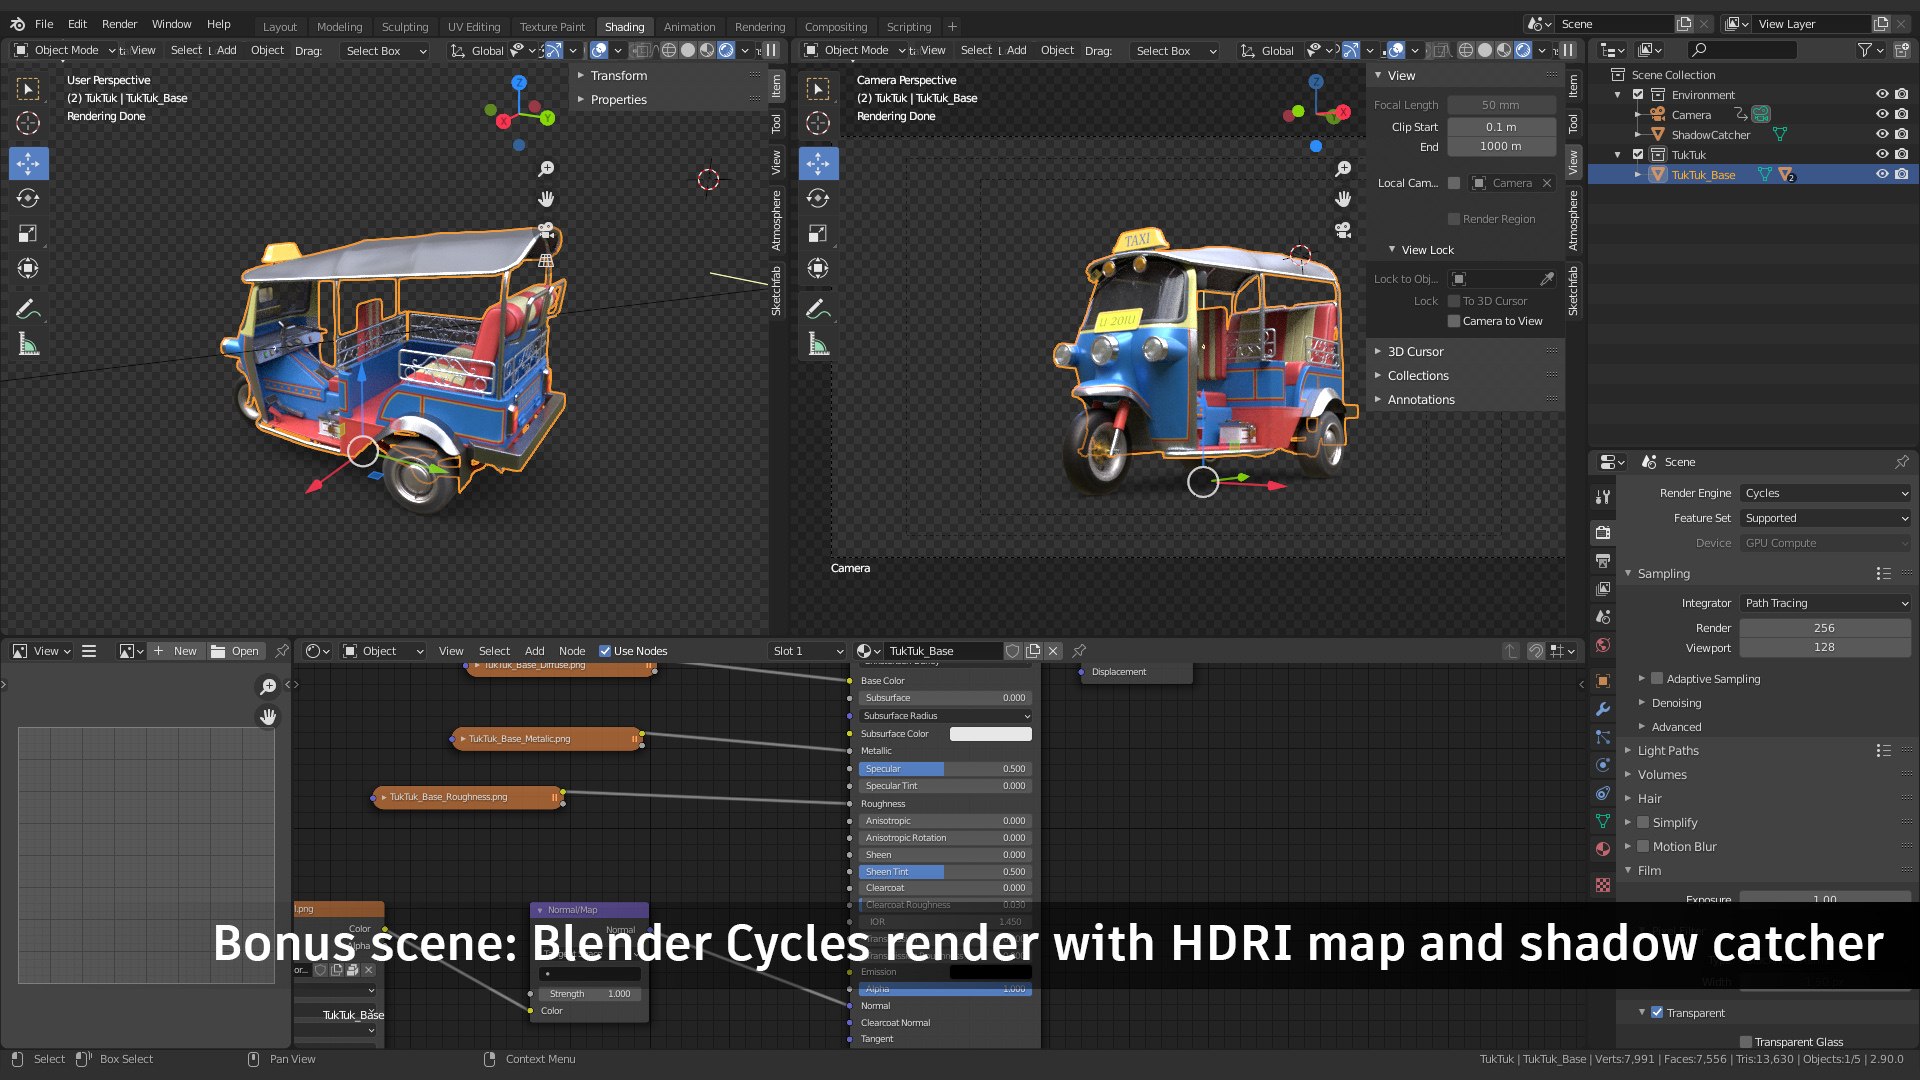Screen dimensions: 1920x1080
Task: Open the Object Data properties green triangle tab
Action: (x=1603, y=821)
